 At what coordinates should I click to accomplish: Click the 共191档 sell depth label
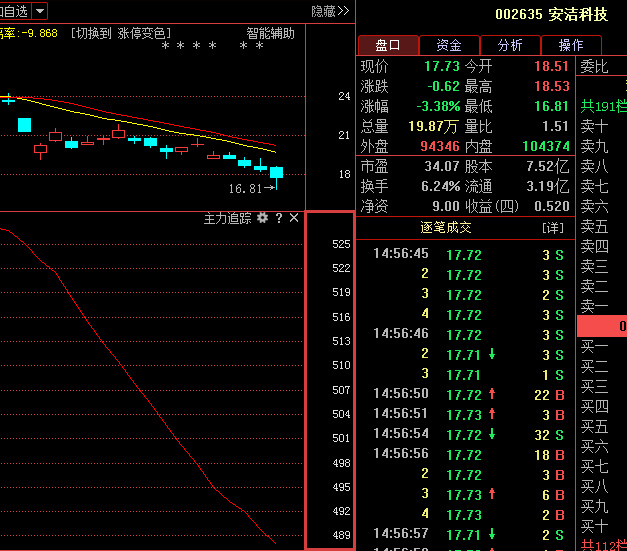(x=602, y=106)
